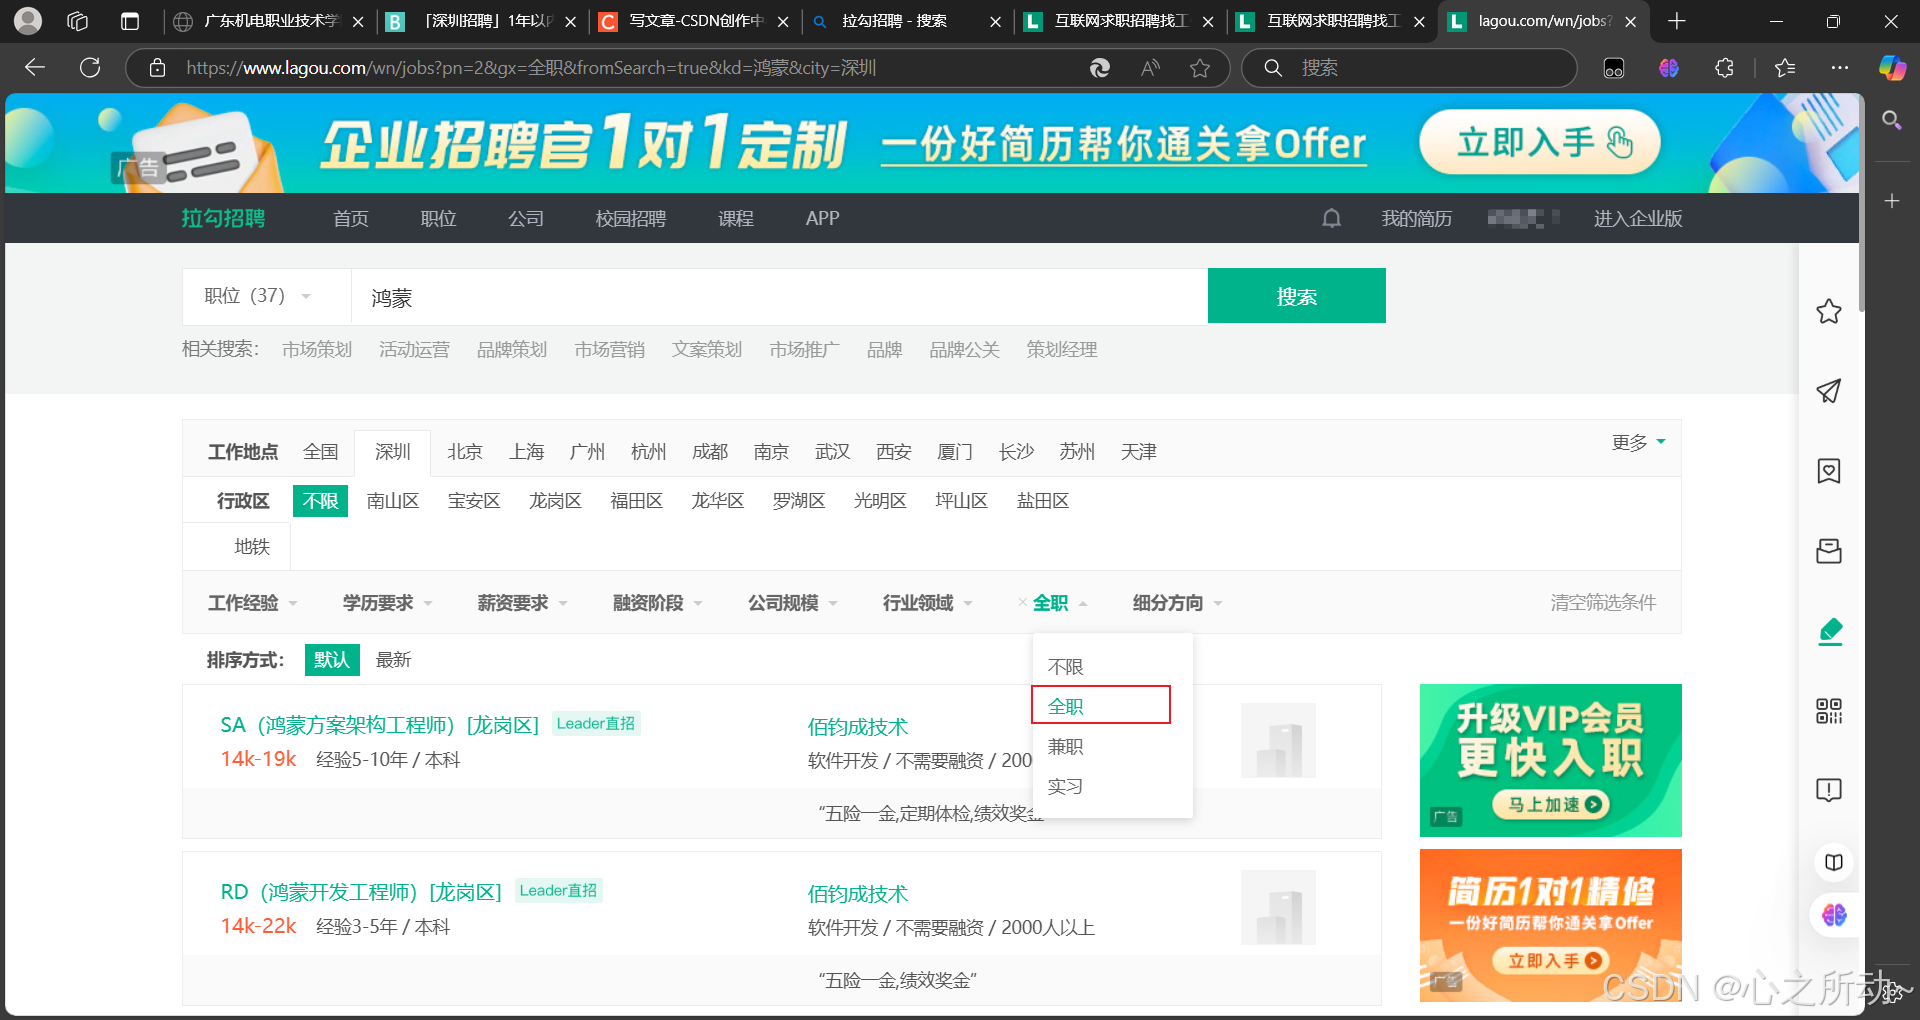Choose 实习 in job type menu
1920x1020 pixels.
coord(1065,787)
